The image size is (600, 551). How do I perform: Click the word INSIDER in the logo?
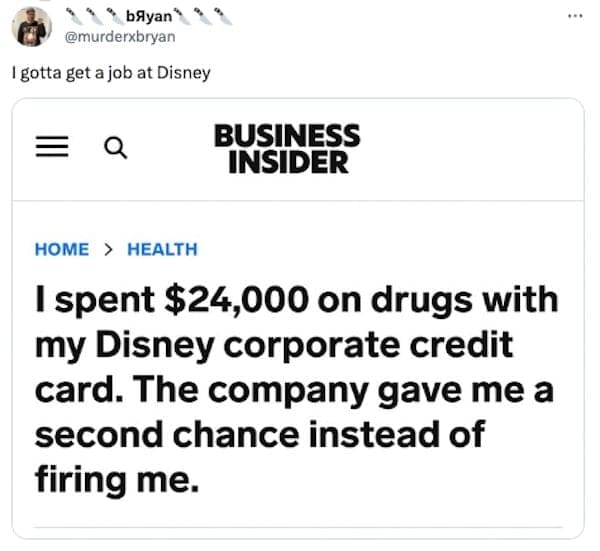click(287, 161)
